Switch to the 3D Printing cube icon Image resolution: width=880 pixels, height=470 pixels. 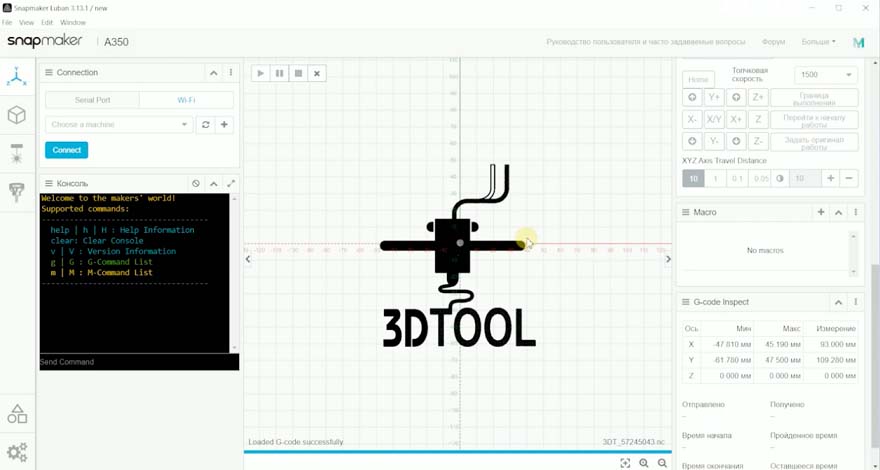pos(17,115)
